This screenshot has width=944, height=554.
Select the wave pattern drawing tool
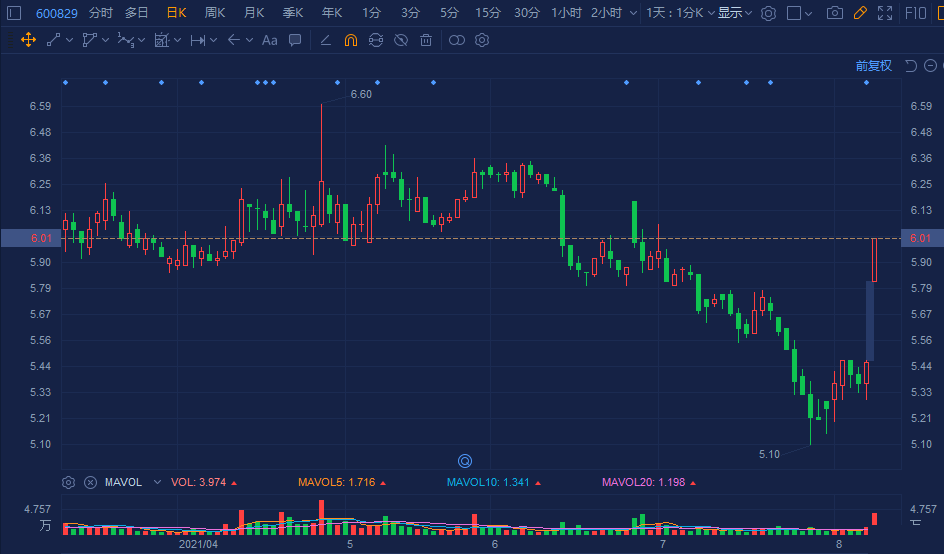tap(125, 40)
